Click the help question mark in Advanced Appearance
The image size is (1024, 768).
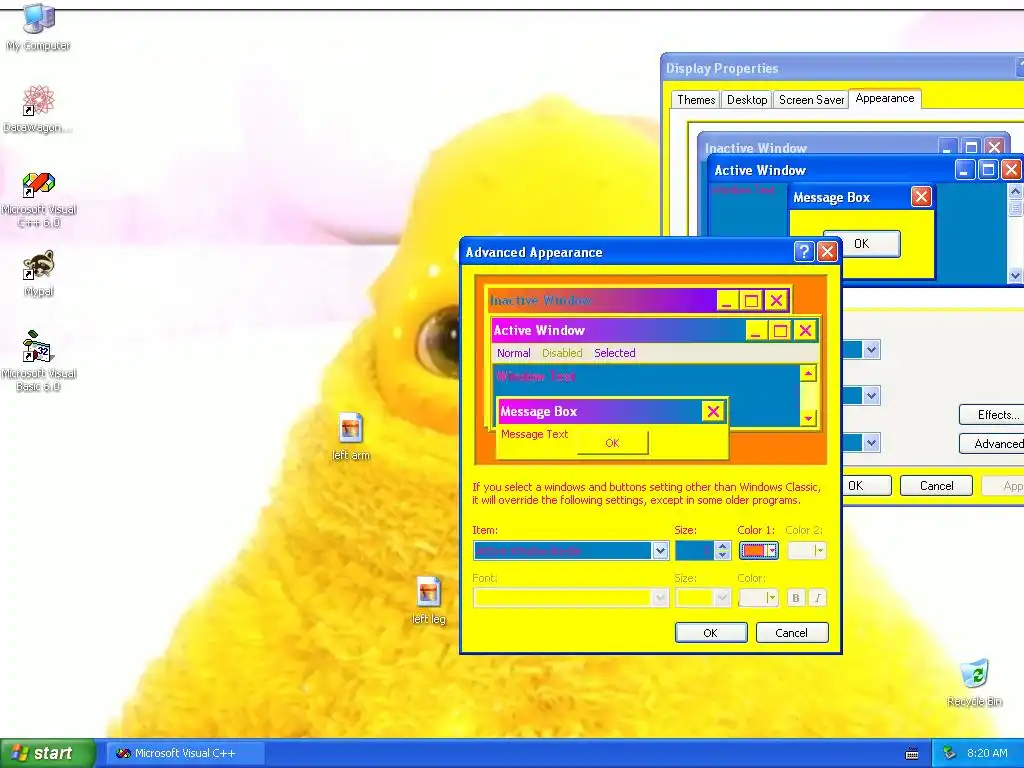(x=804, y=251)
